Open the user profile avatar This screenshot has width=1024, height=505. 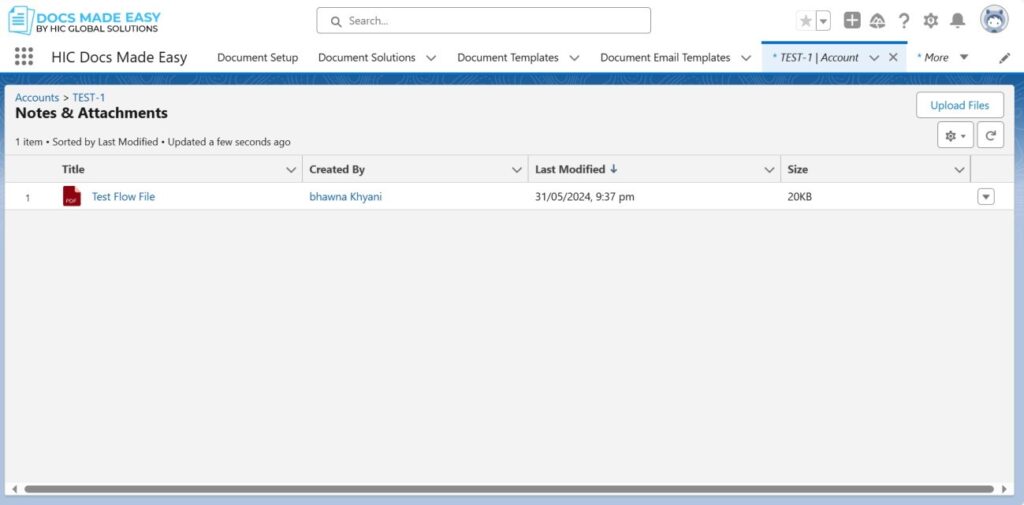994,20
